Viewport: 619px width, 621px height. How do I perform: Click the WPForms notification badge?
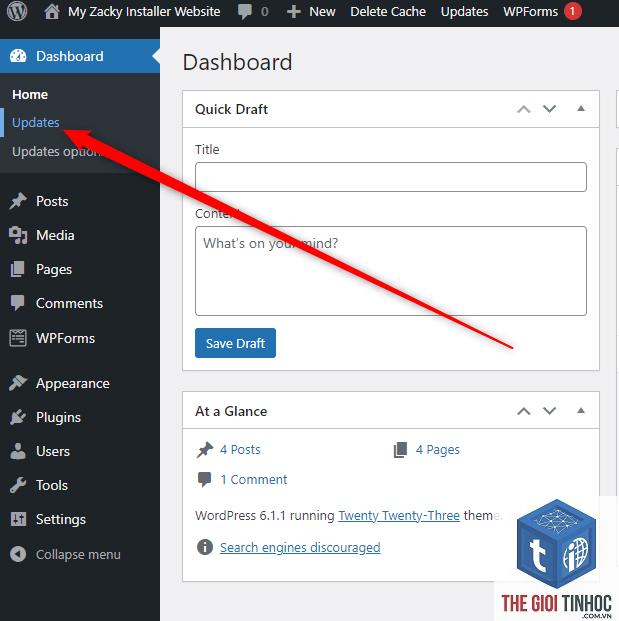coord(573,11)
